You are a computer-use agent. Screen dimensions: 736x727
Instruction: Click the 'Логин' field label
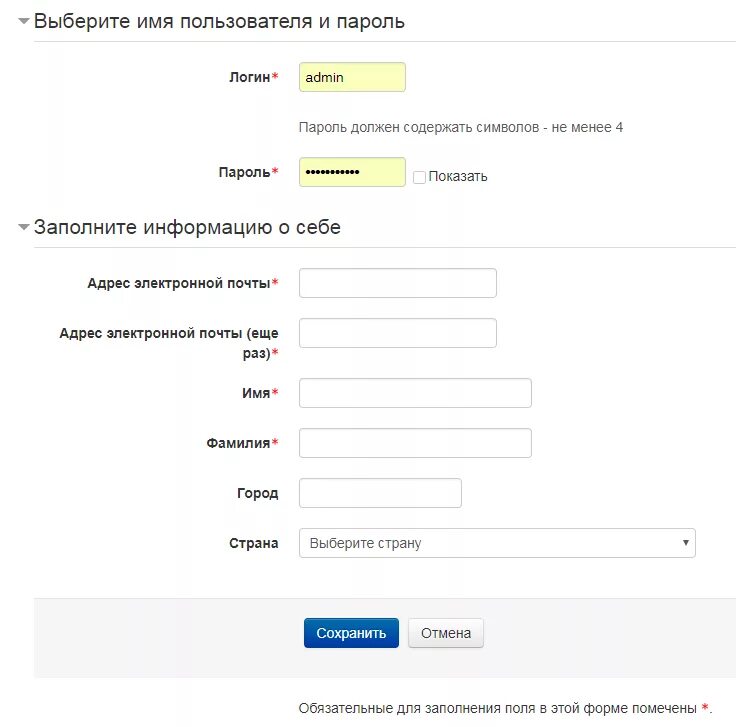(x=250, y=77)
